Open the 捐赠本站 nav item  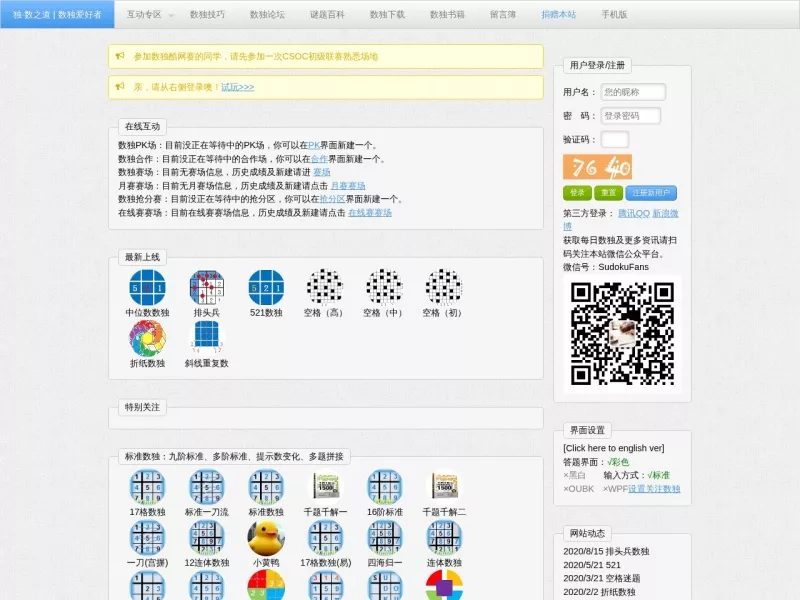click(x=558, y=14)
